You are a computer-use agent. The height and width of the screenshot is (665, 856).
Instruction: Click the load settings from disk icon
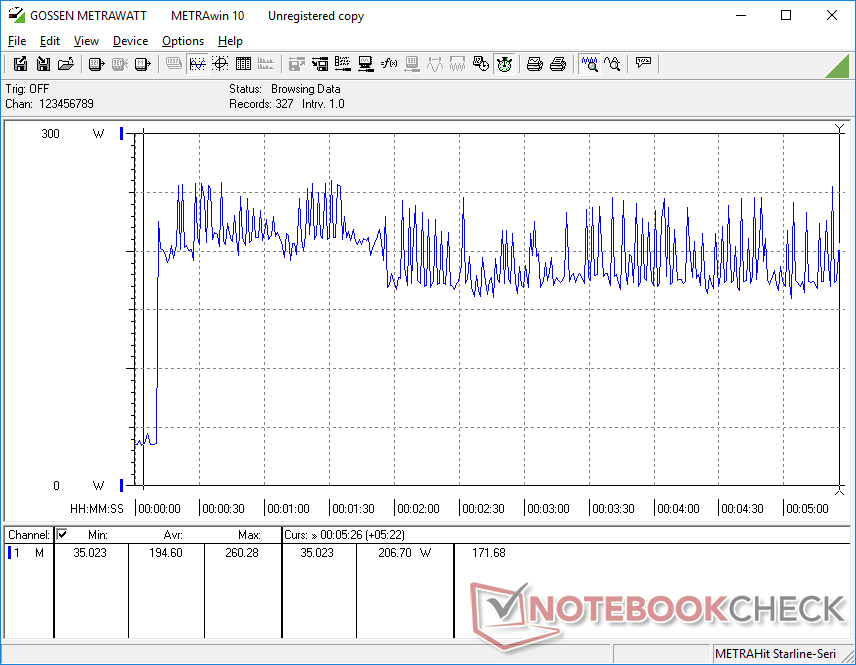pyautogui.click(x=320, y=64)
